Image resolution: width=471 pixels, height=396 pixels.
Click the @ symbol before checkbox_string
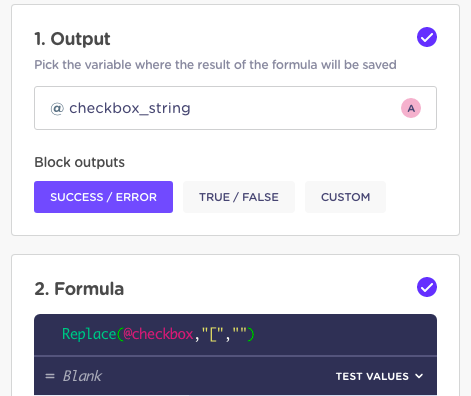pos(57,108)
